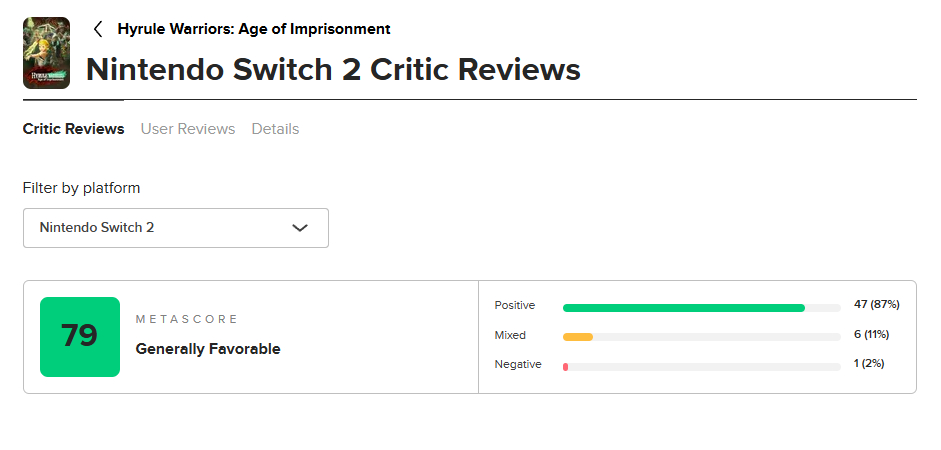Click the Generally Favorable score text
941x450 pixels.
(208, 349)
